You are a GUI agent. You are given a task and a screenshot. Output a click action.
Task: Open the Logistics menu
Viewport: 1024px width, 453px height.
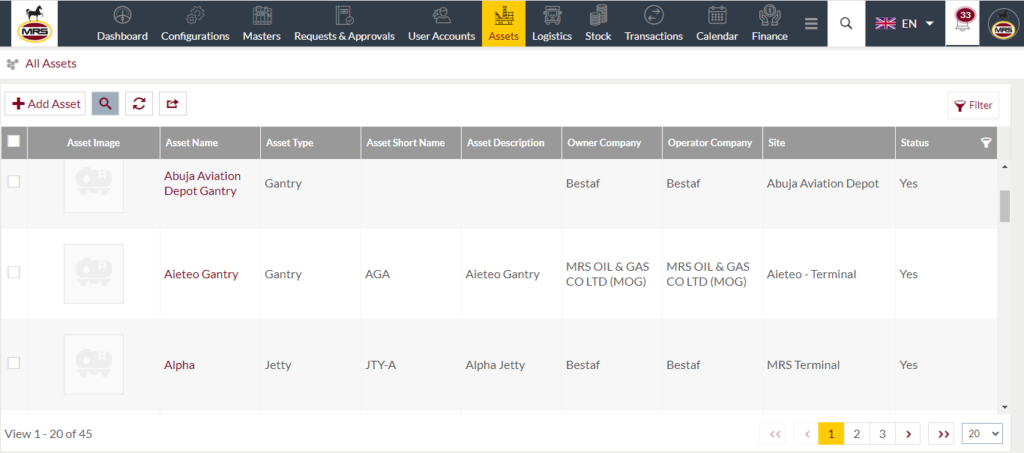552,24
